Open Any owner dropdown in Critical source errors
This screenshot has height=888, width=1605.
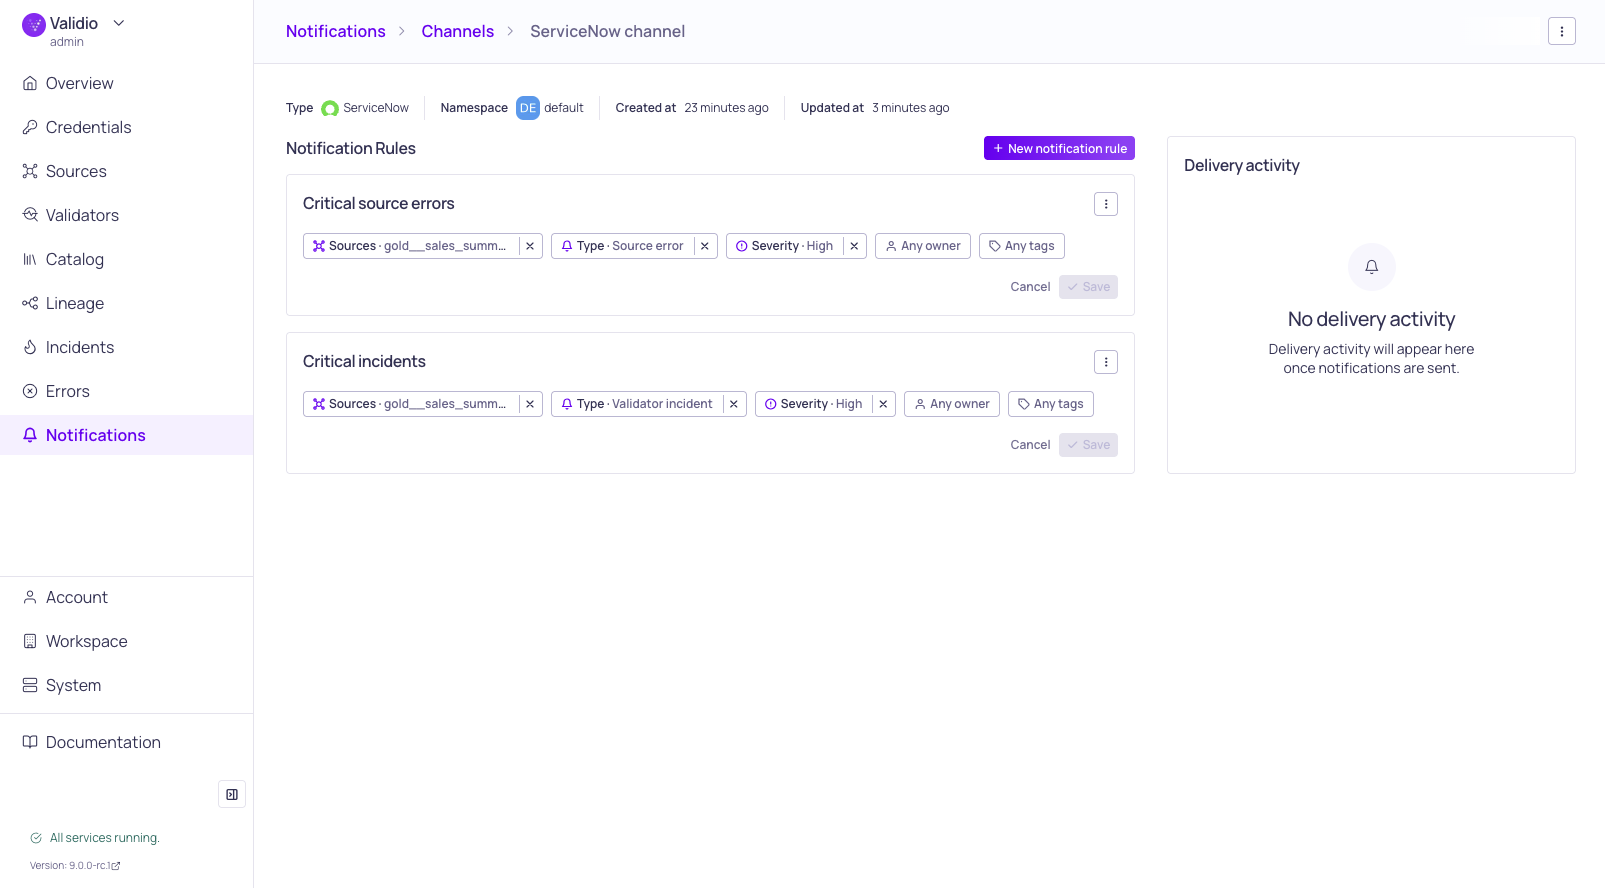923,246
